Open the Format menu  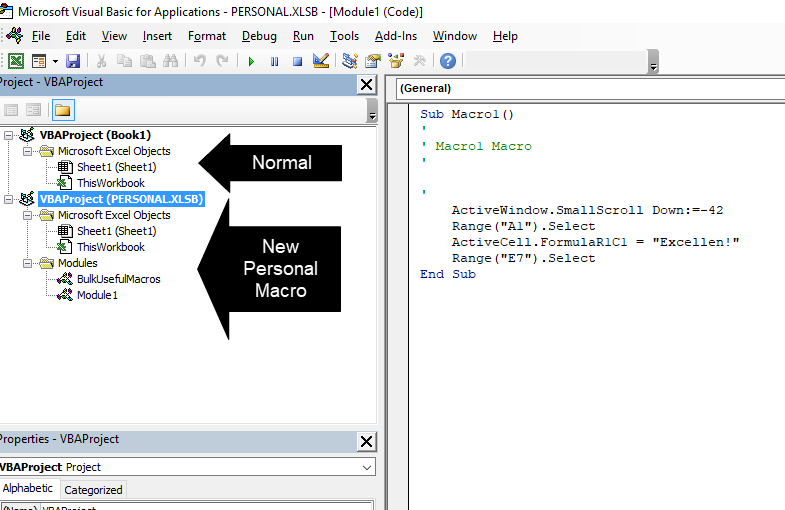click(207, 36)
